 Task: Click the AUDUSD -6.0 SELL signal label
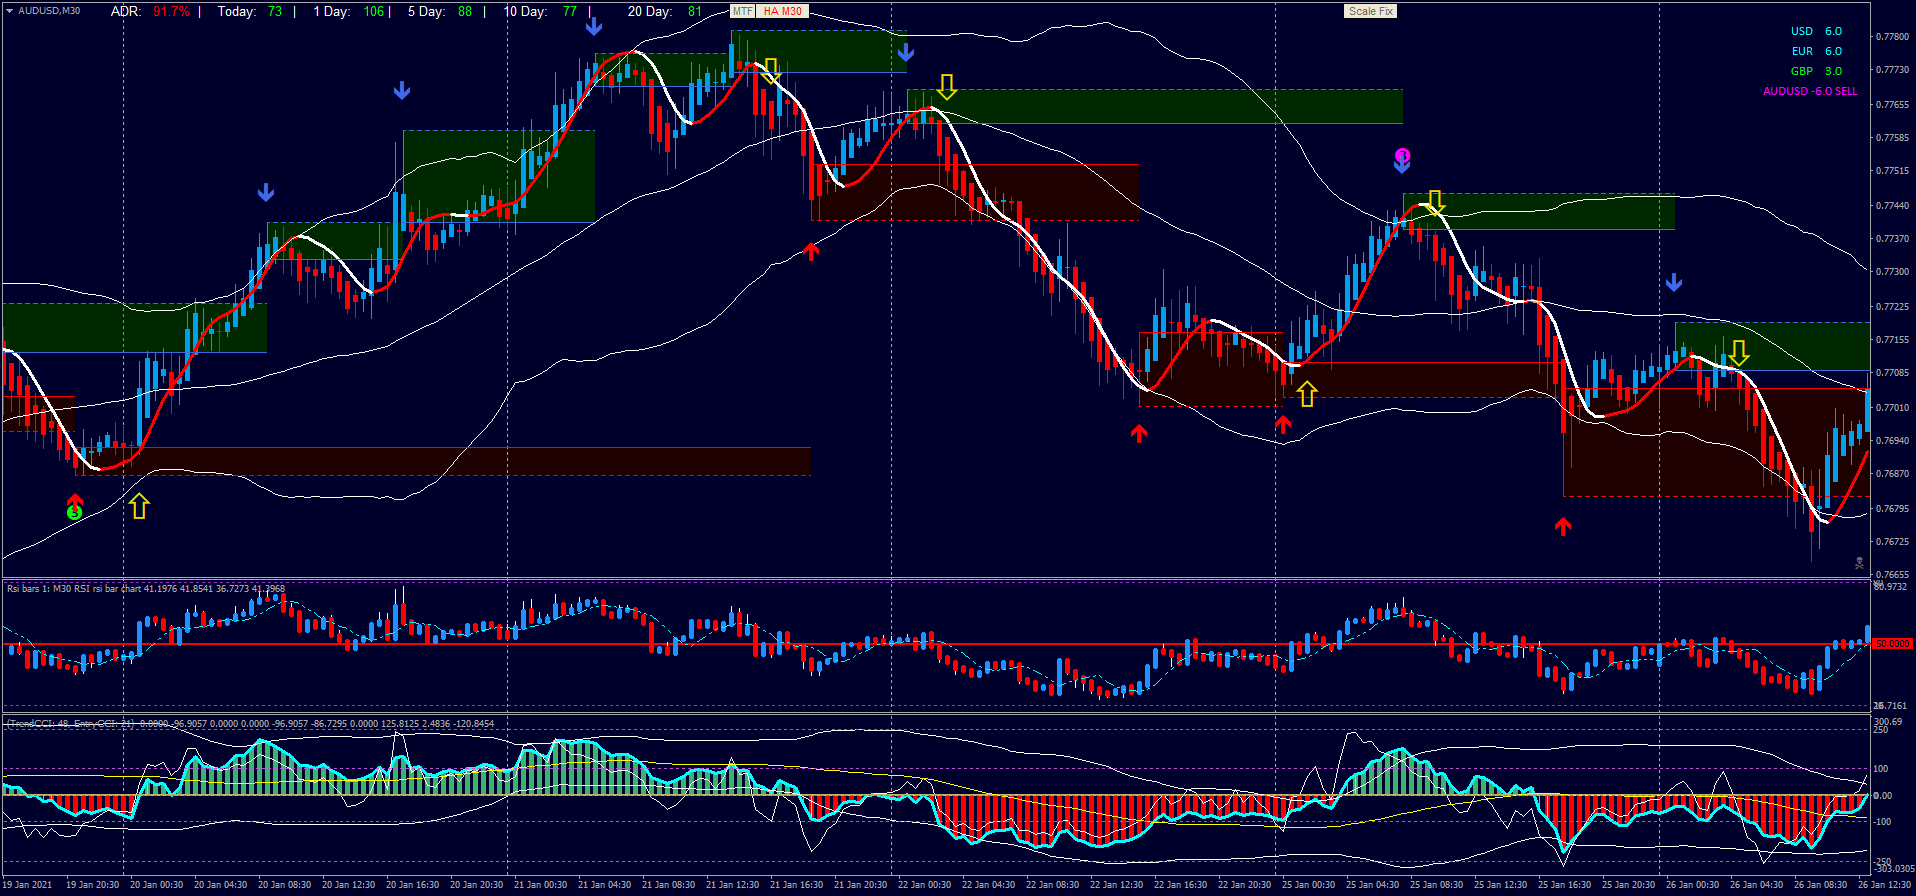coord(1809,91)
